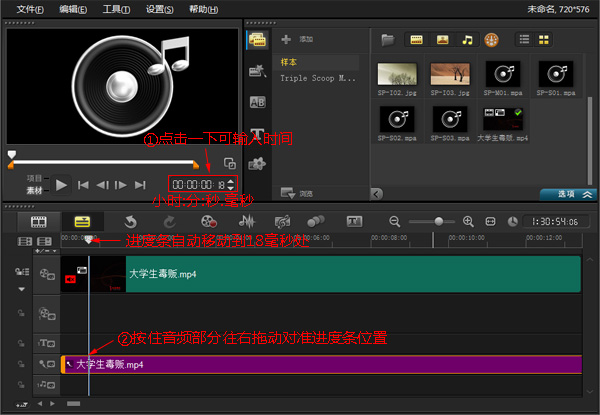Click the timeline scroll-left arrow
This screenshot has width=600, height=415.
coord(40,404)
